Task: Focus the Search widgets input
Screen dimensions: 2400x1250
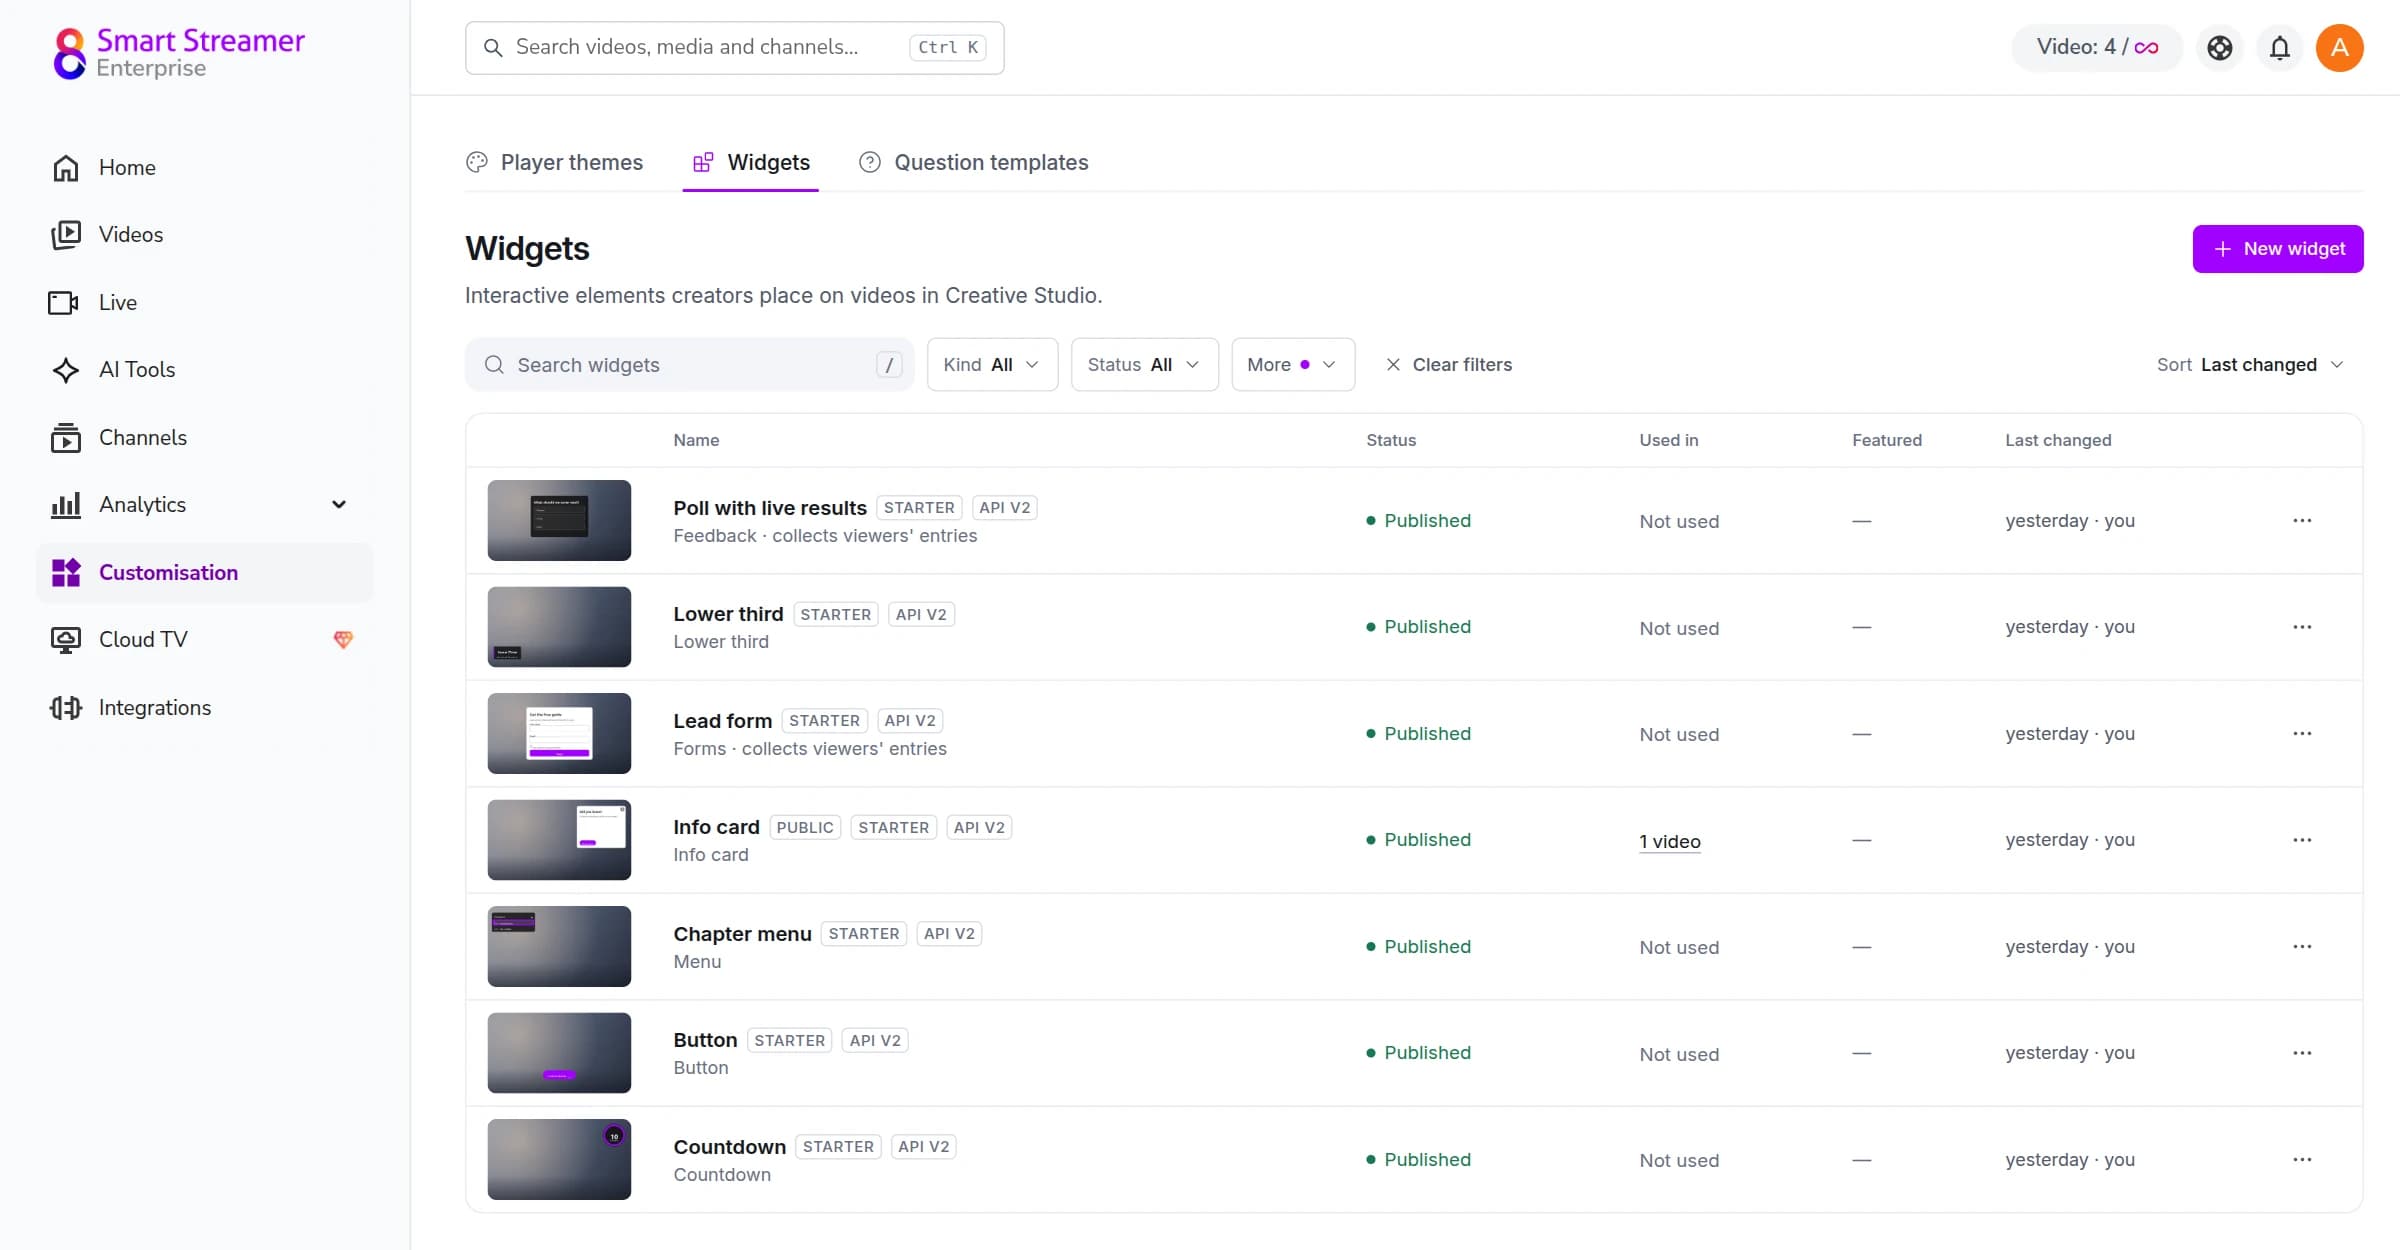Action: 689,364
